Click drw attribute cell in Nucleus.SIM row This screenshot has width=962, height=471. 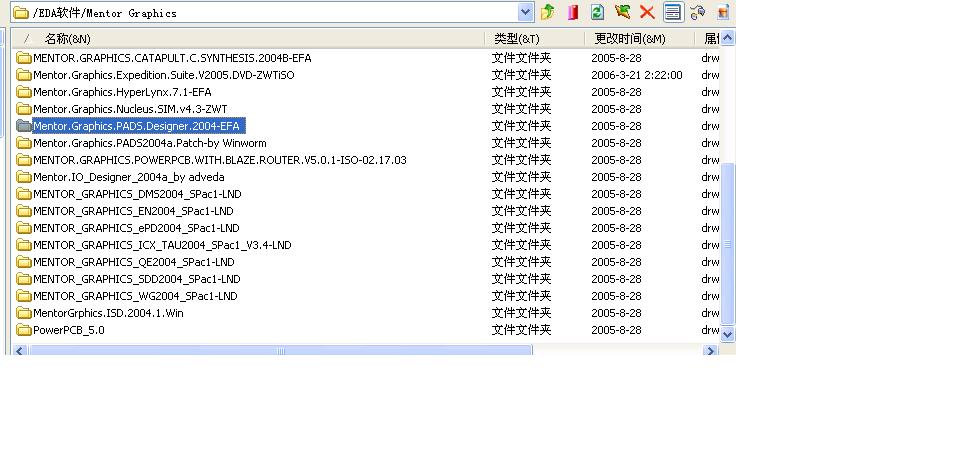pyautogui.click(x=710, y=109)
